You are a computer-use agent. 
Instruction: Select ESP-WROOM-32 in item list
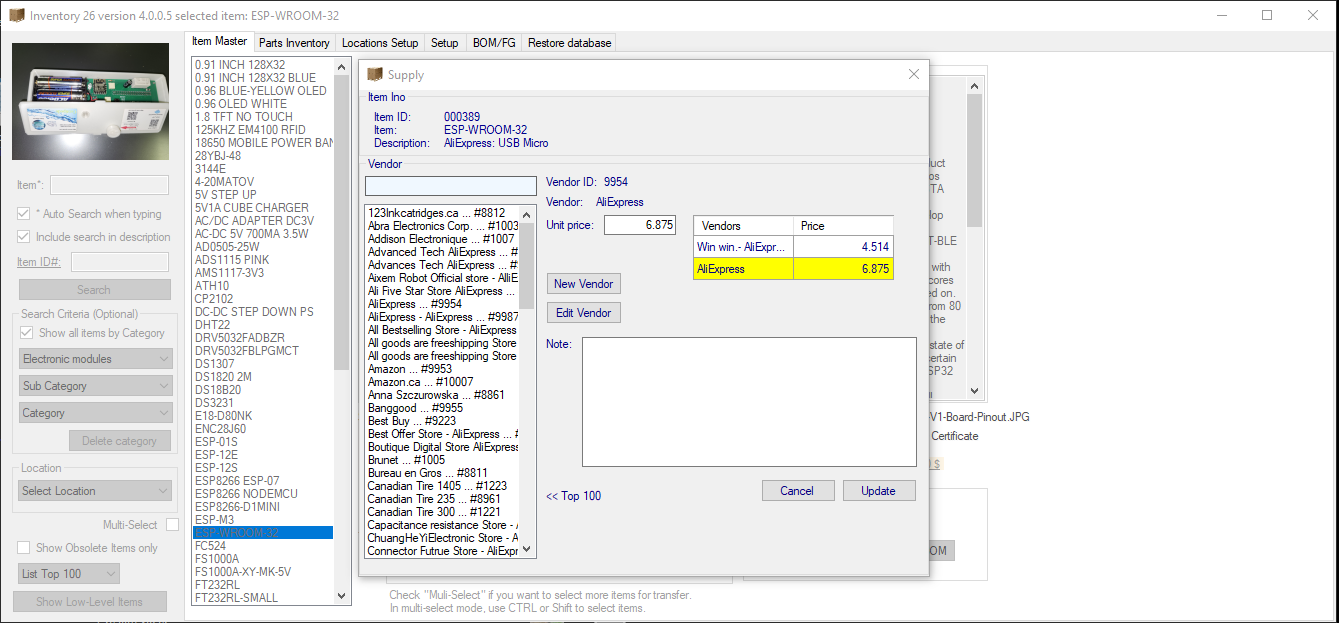point(263,533)
